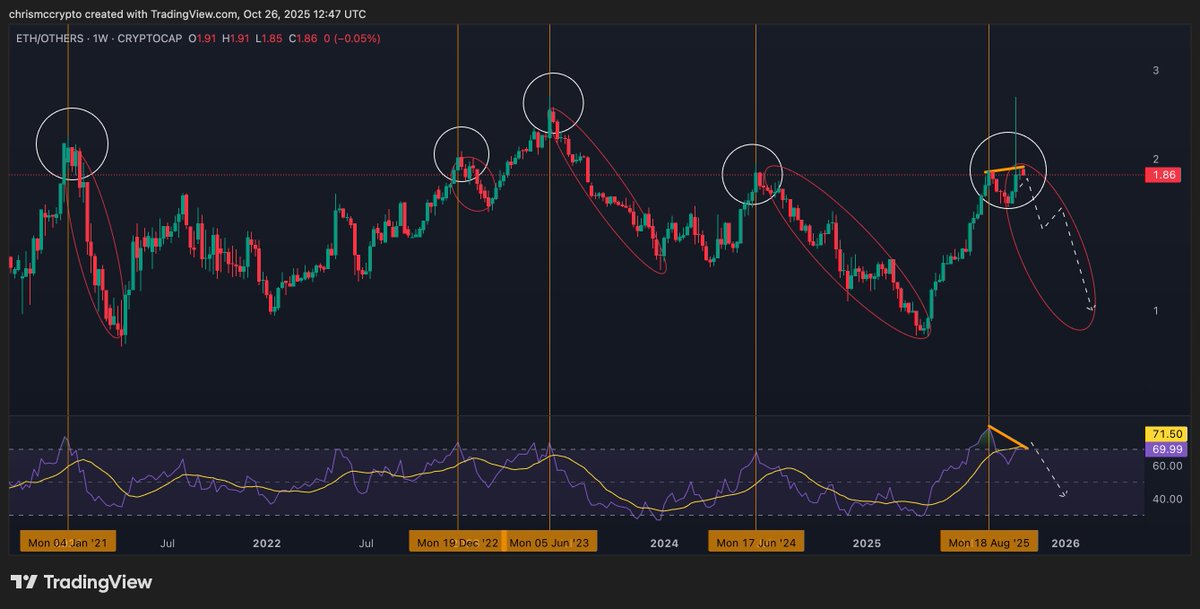Click the 2024 time axis label
Screen dimensions: 1200x609
coord(664,544)
